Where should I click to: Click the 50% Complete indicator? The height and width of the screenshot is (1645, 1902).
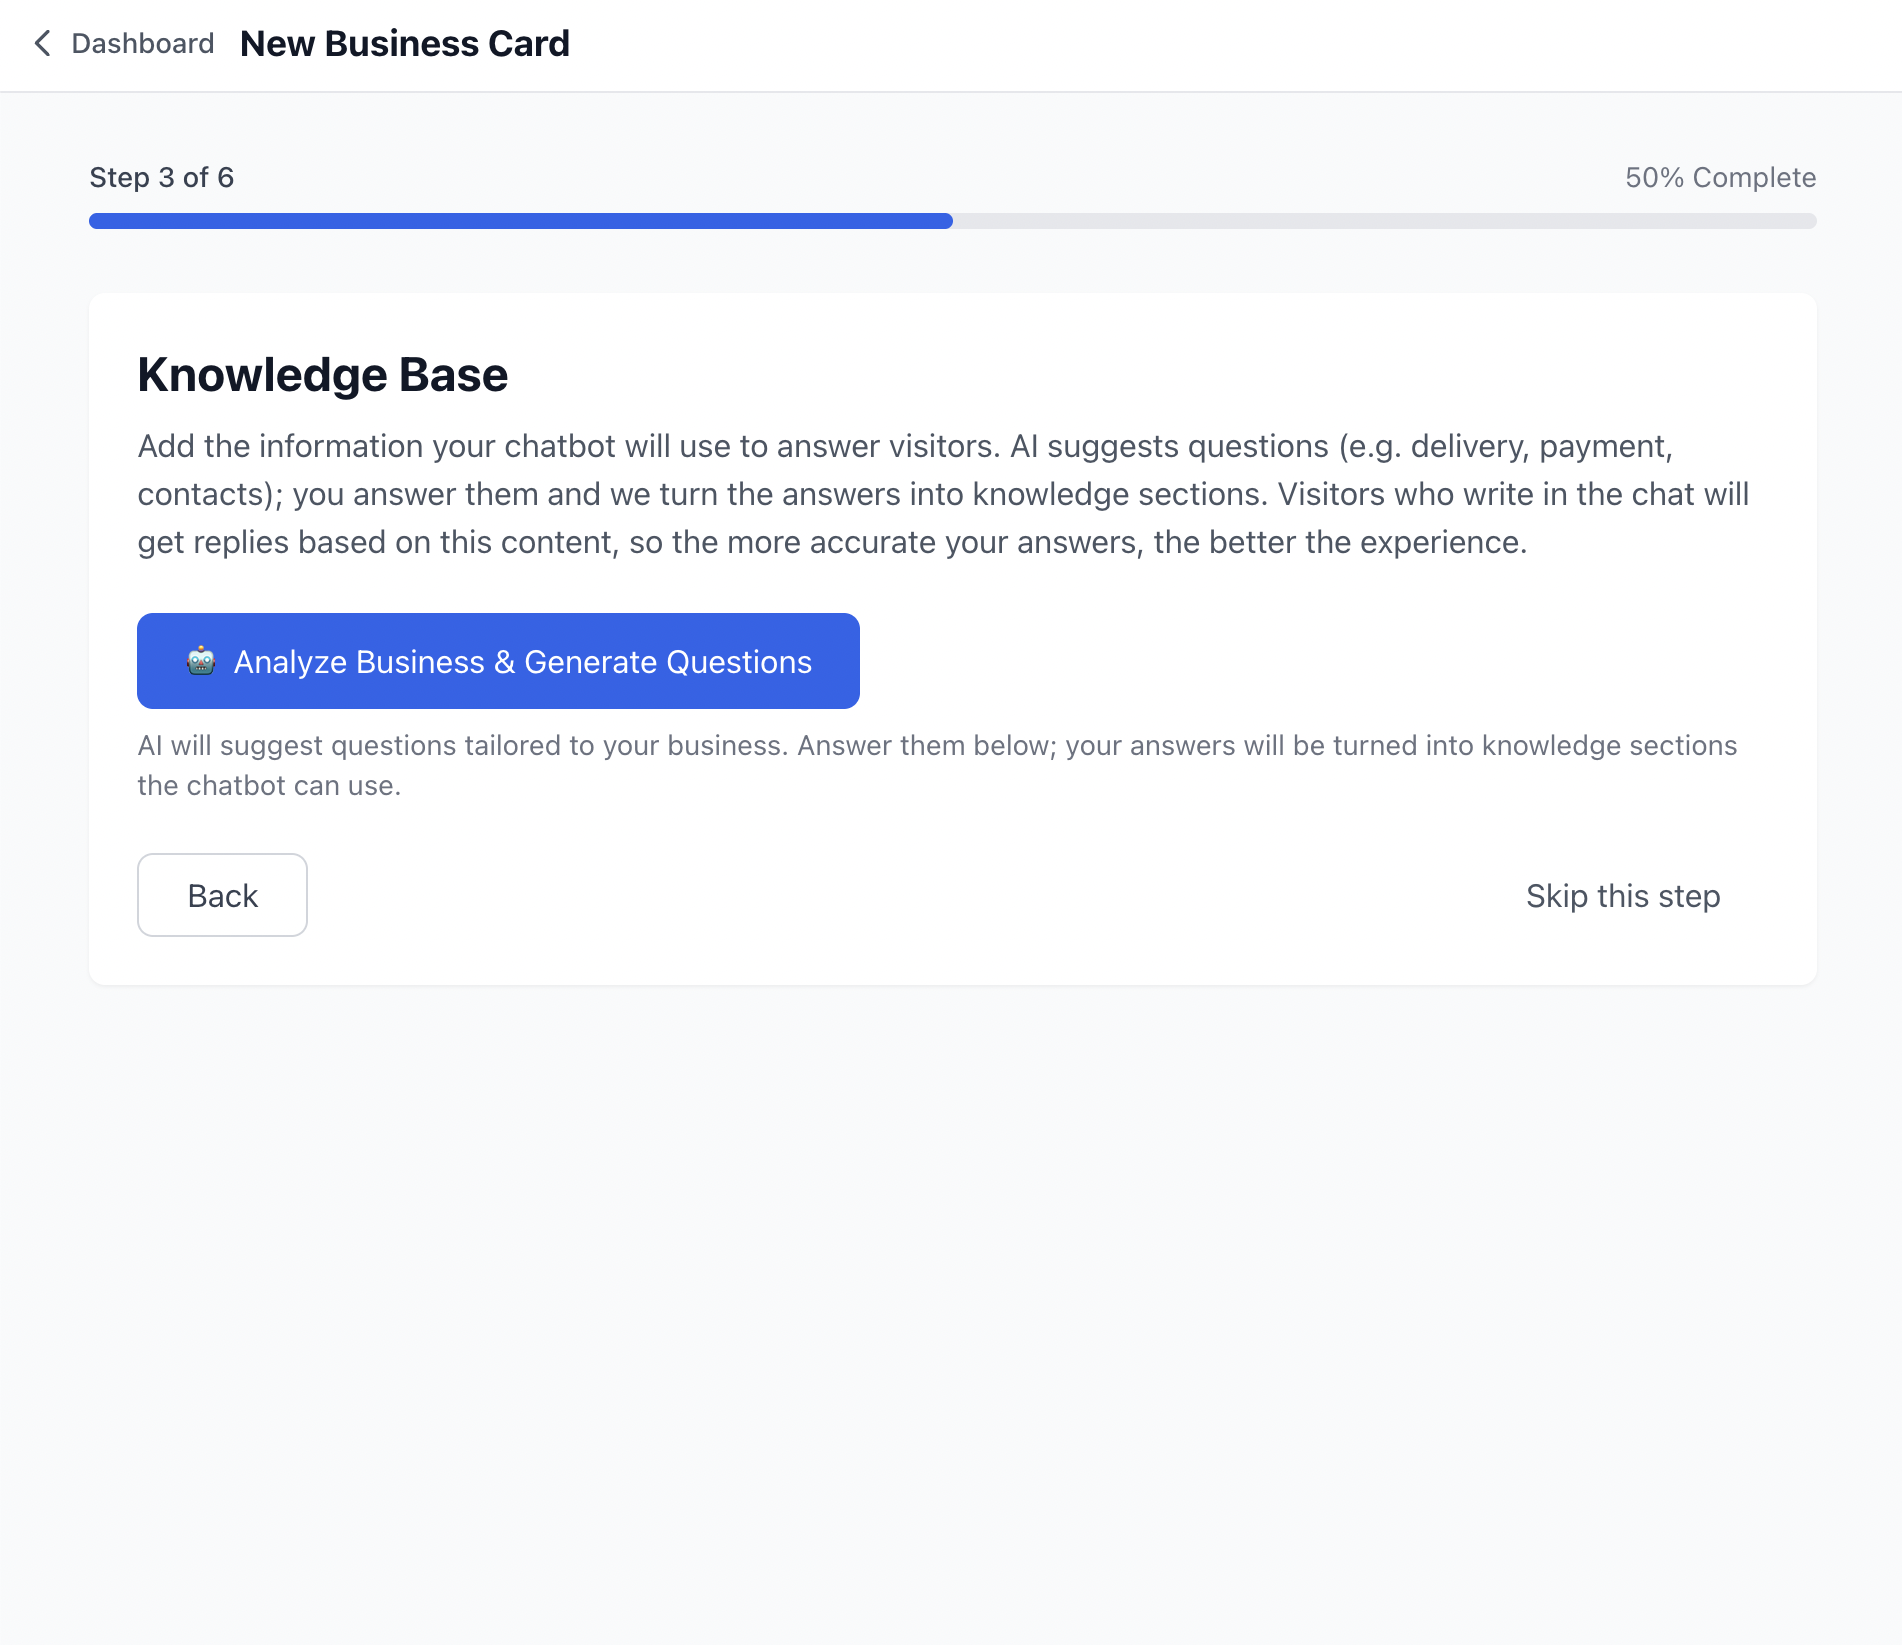[x=1719, y=177]
